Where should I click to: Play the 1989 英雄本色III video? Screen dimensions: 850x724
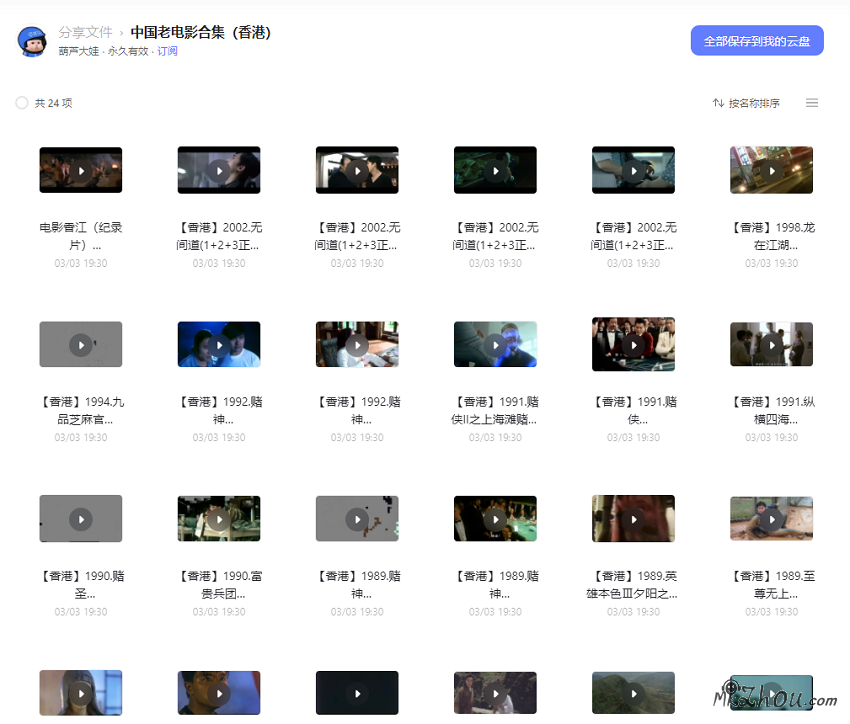point(633,518)
